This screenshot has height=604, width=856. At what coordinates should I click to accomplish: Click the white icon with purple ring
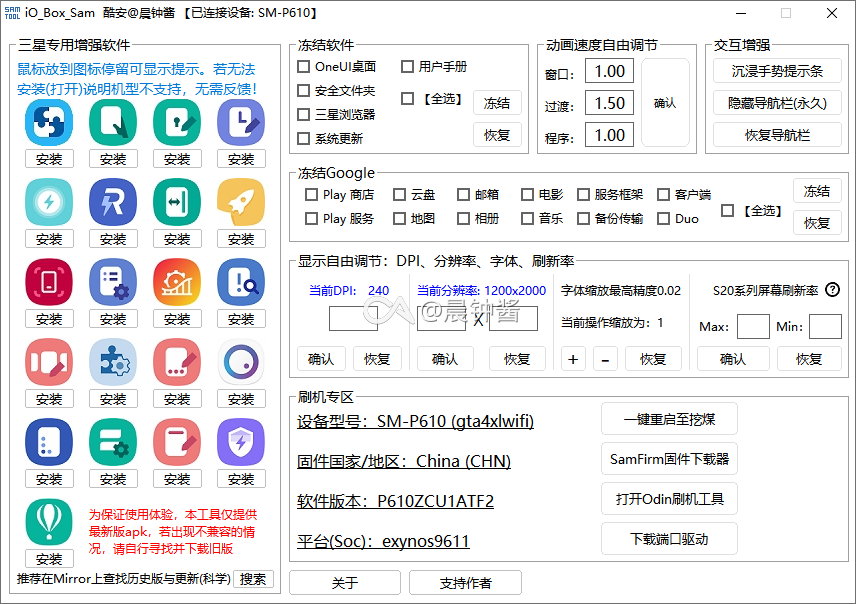click(x=241, y=362)
